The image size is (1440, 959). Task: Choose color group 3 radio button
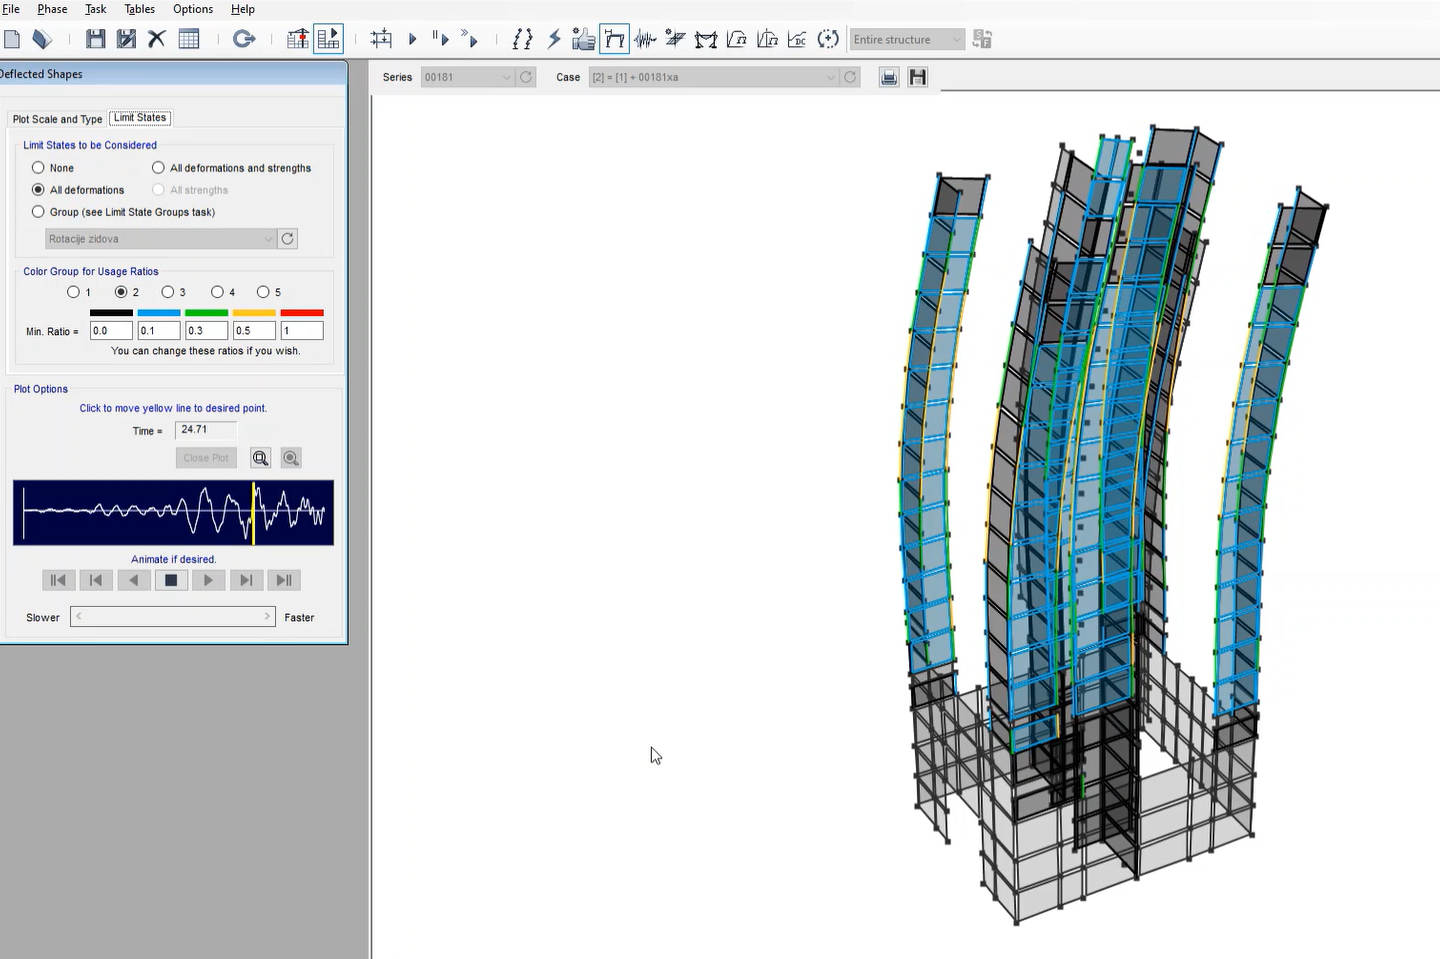coord(168,292)
